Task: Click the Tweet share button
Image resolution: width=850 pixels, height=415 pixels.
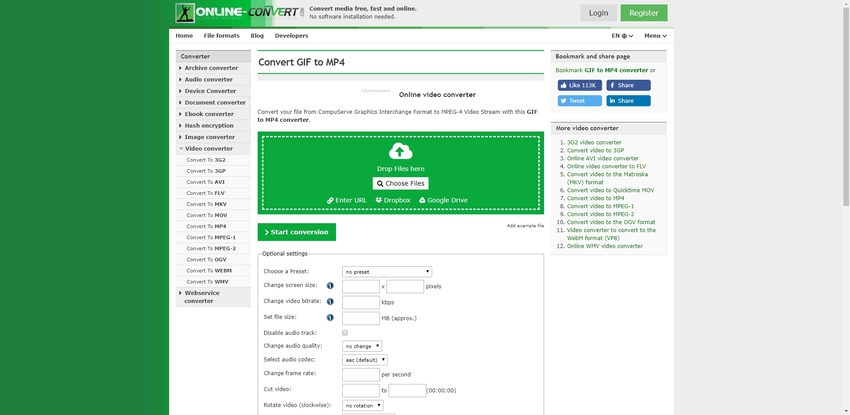Action: 579,101
